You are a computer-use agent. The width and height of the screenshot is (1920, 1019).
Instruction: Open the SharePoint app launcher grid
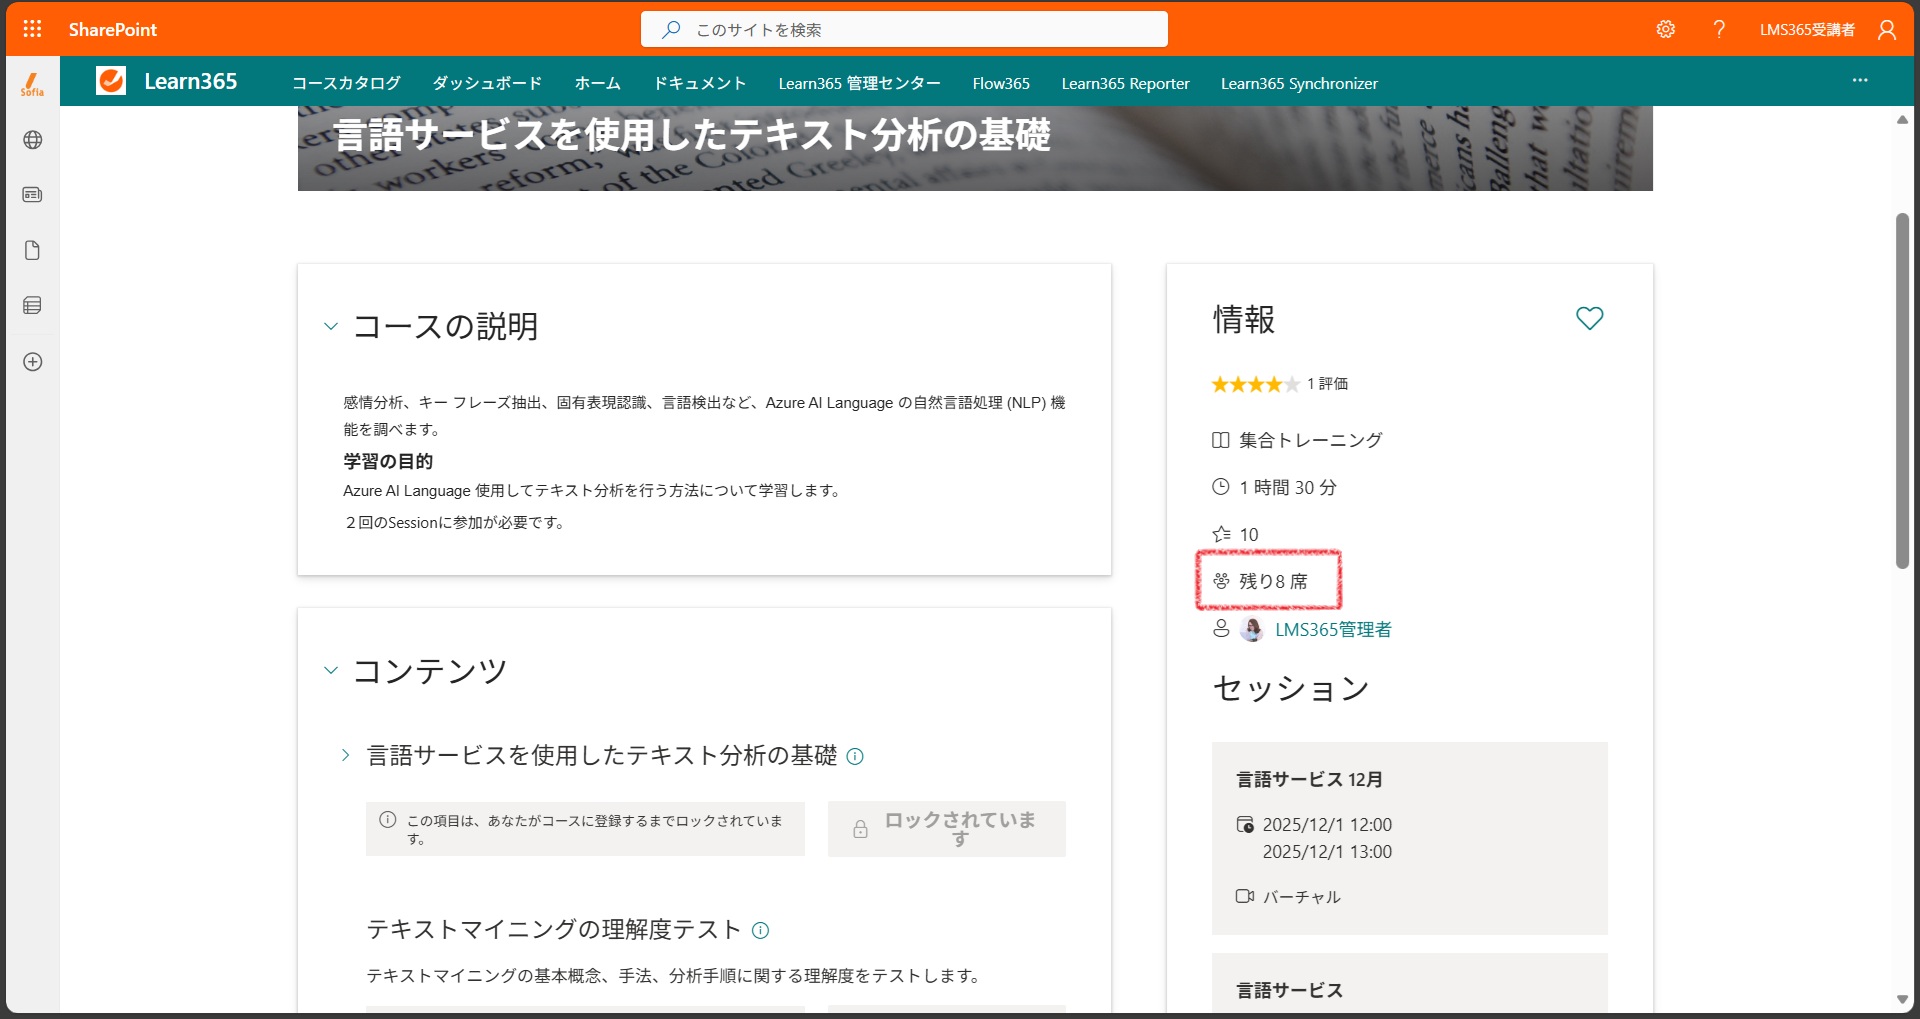pos(32,29)
